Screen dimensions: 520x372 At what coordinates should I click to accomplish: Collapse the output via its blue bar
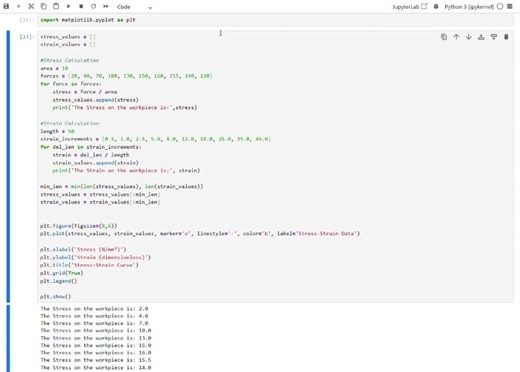pos(8,338)
